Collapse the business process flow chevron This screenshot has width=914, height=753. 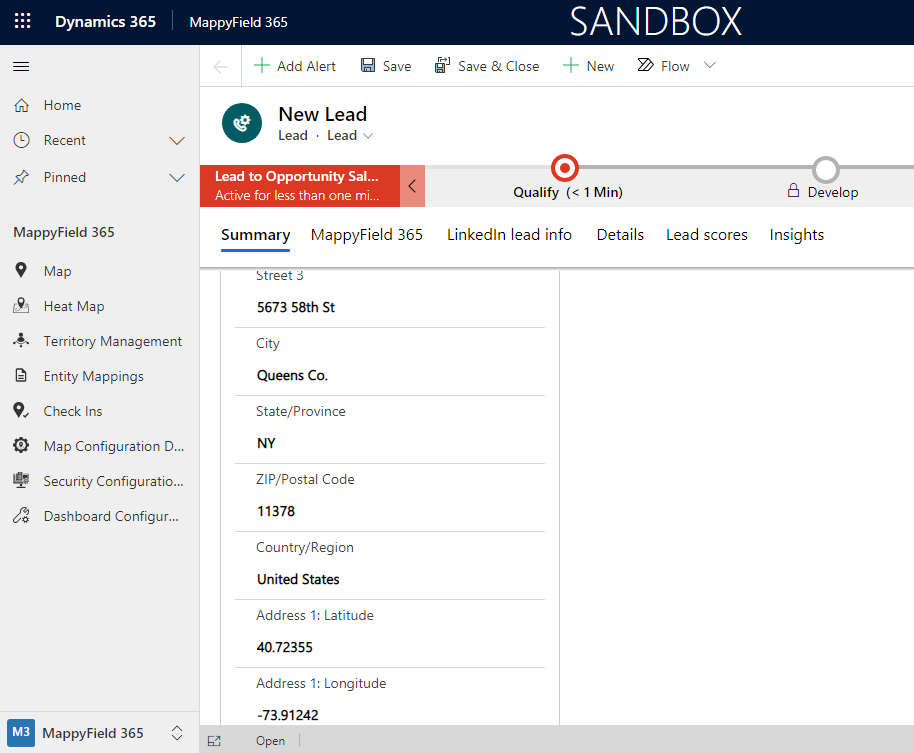pyautogui.click(x=412, y=186)
